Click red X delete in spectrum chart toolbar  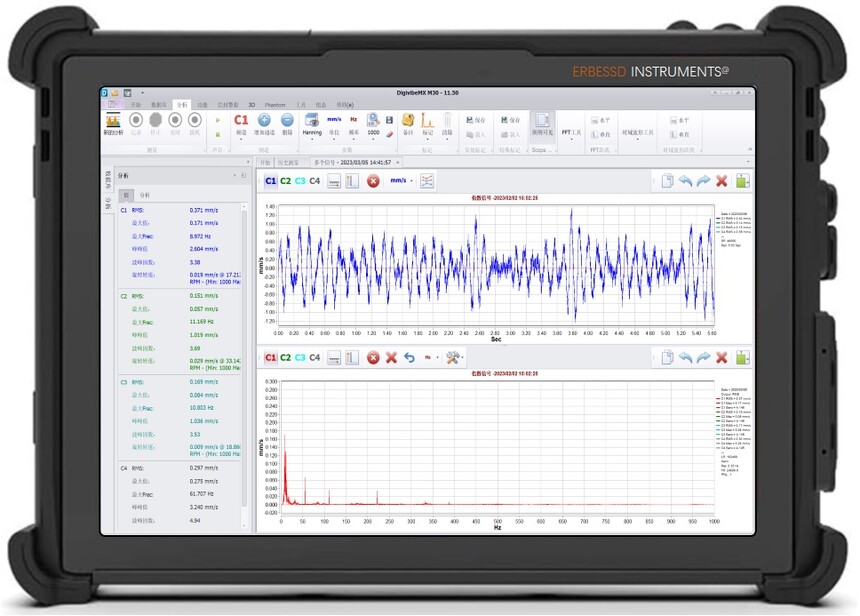721,357
